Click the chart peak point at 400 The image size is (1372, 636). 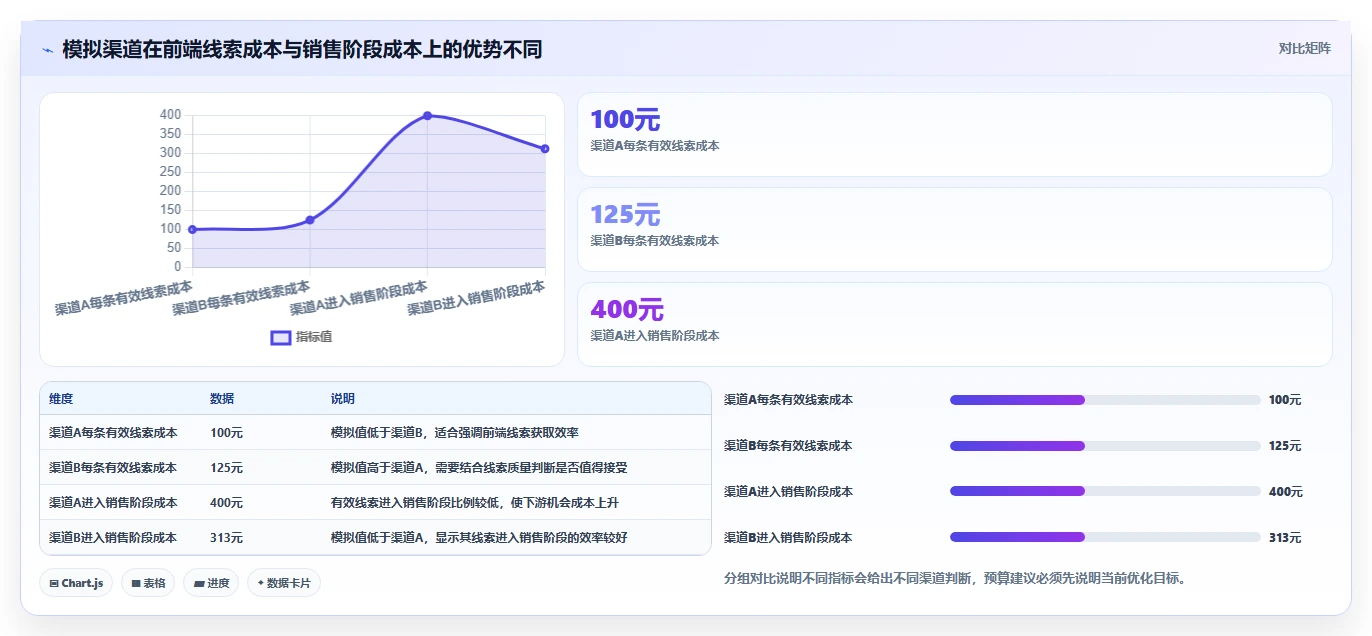pyautogui.click(x=427, y=116)
